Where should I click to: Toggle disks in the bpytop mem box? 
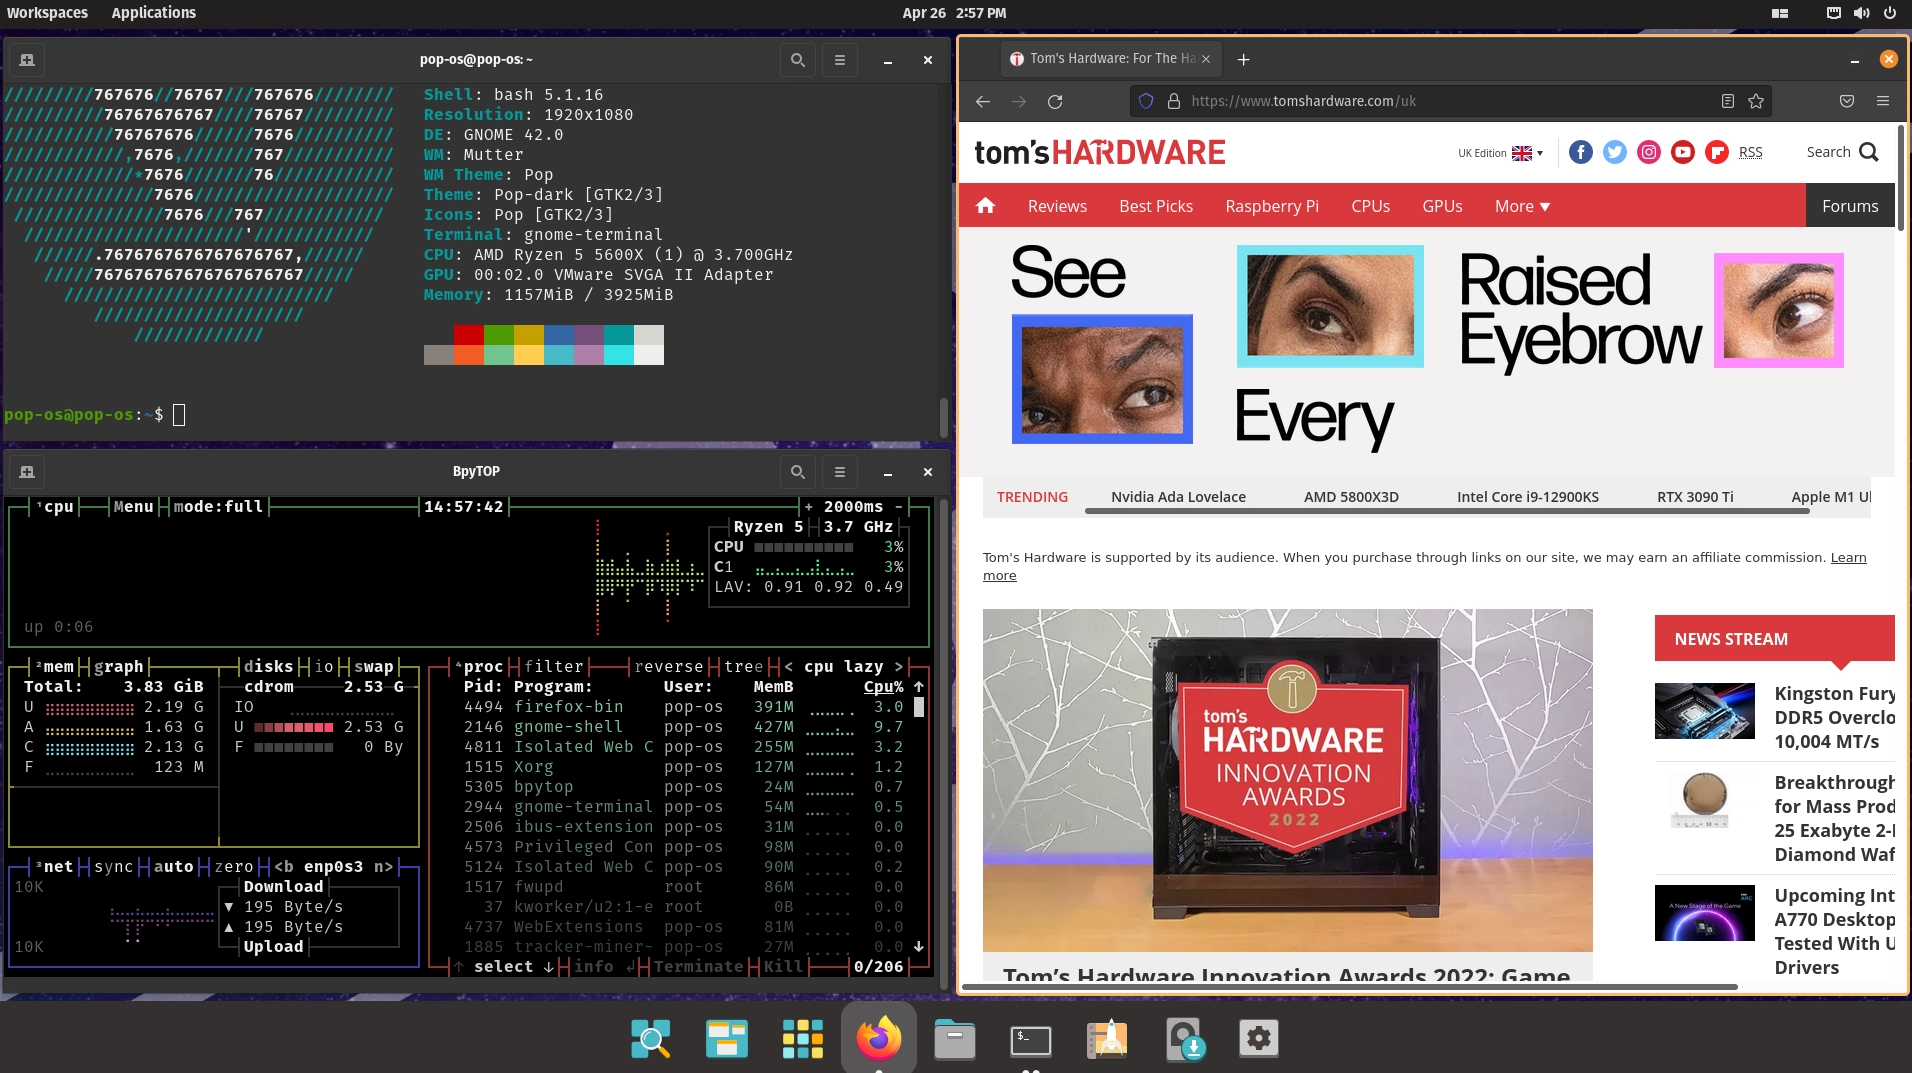pyautogui.click(x=268, y=667)
